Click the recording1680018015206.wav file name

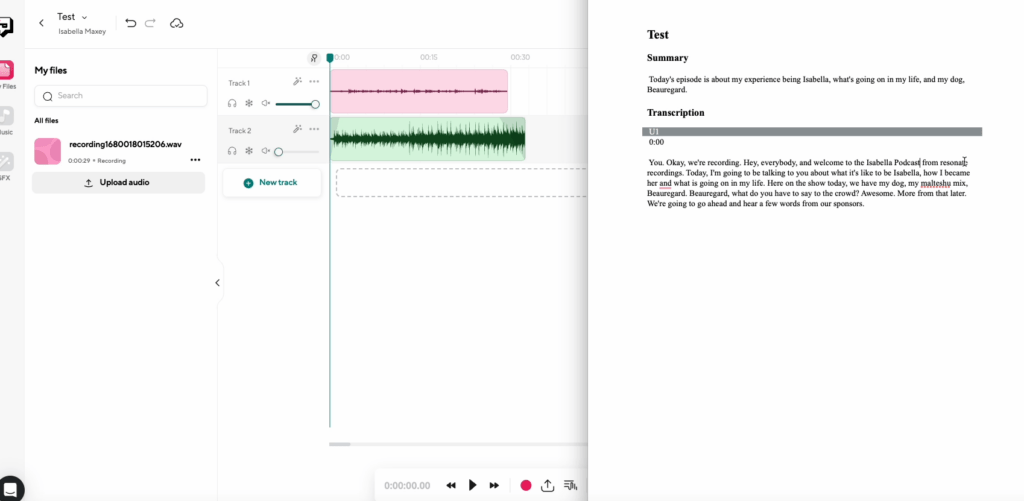[125, 144]
